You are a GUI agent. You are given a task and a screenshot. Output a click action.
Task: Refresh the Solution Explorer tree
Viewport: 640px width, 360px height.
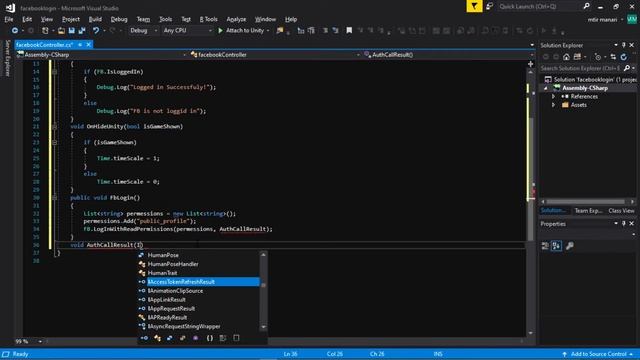click(624, 57)
